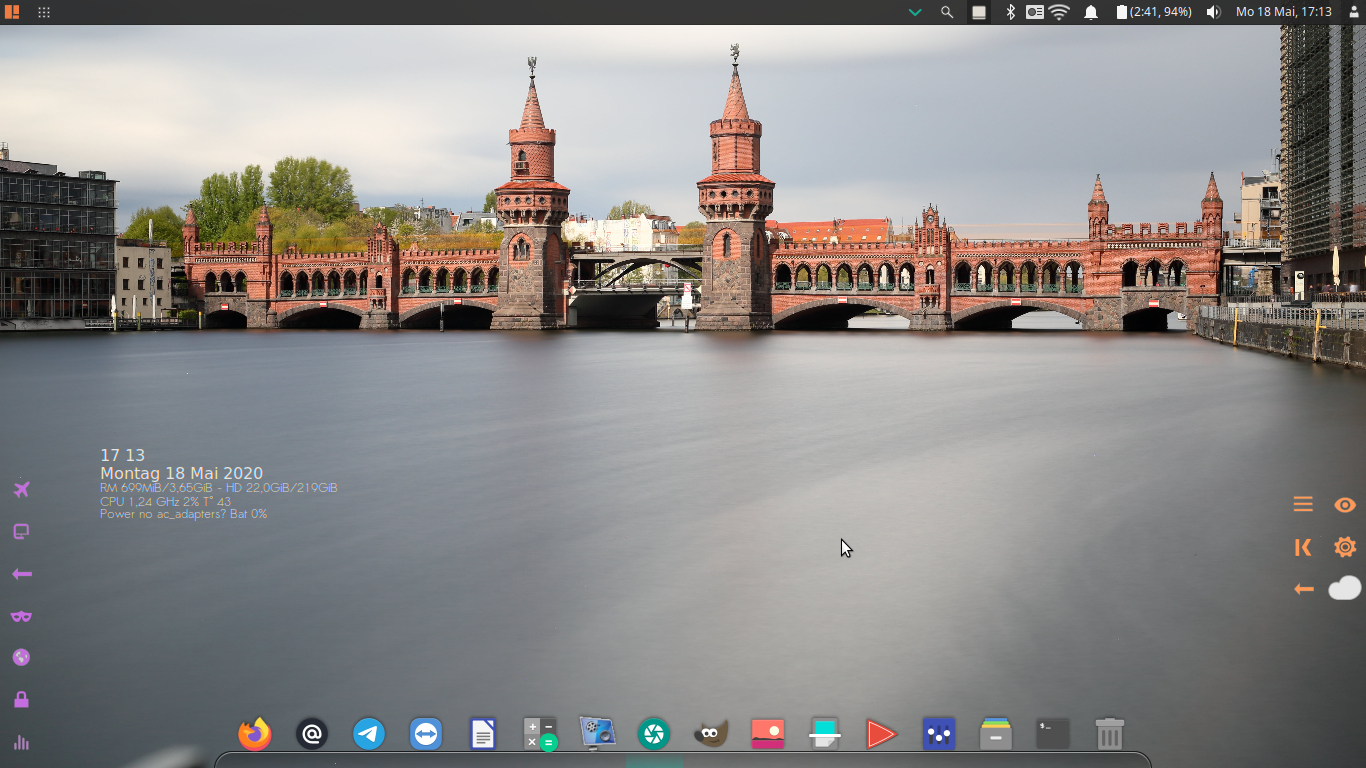Image resolution: width=1366 pixels, height=768 pixels.
Task: Open Thunderbird mail from the dock
Action: [x=311, y=733]
